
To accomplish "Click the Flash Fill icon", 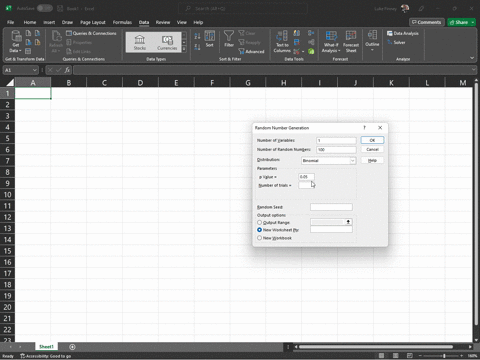I will [x=297, y=33].
